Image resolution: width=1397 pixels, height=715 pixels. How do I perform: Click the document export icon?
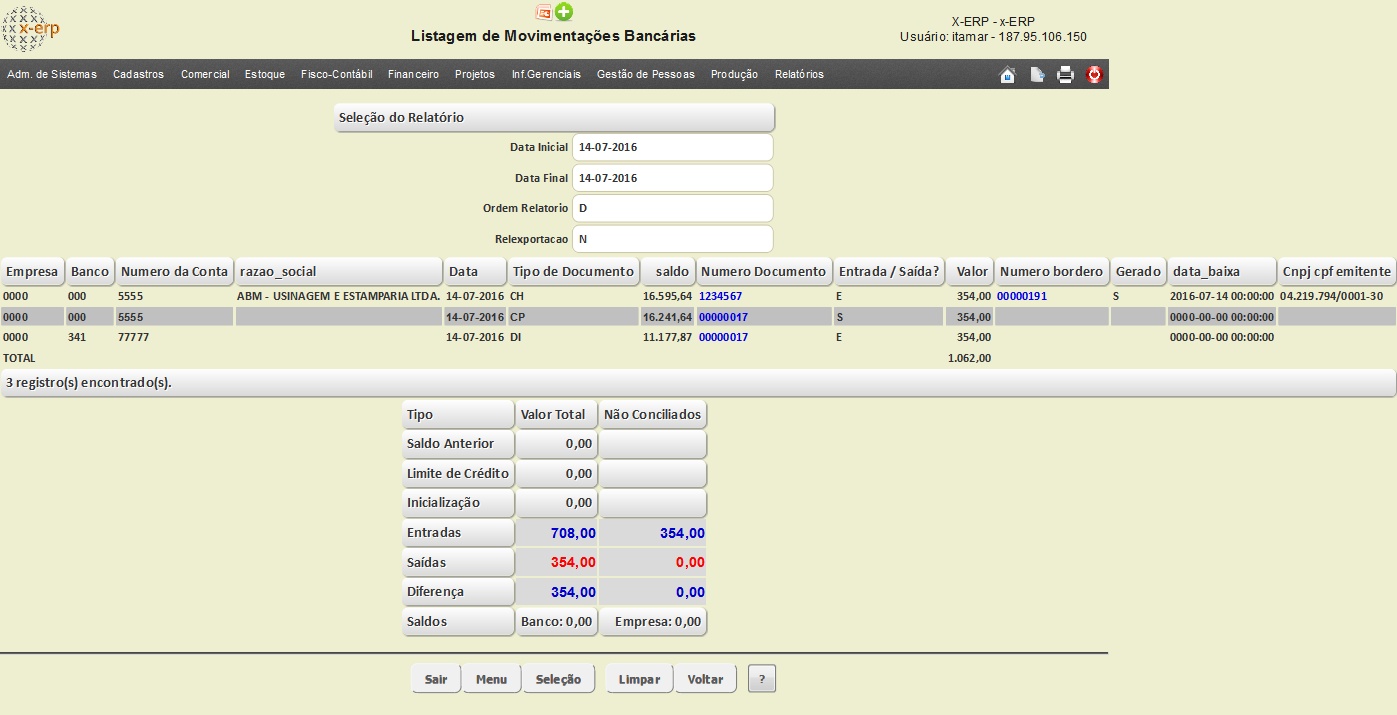(x=1037, y=75)
